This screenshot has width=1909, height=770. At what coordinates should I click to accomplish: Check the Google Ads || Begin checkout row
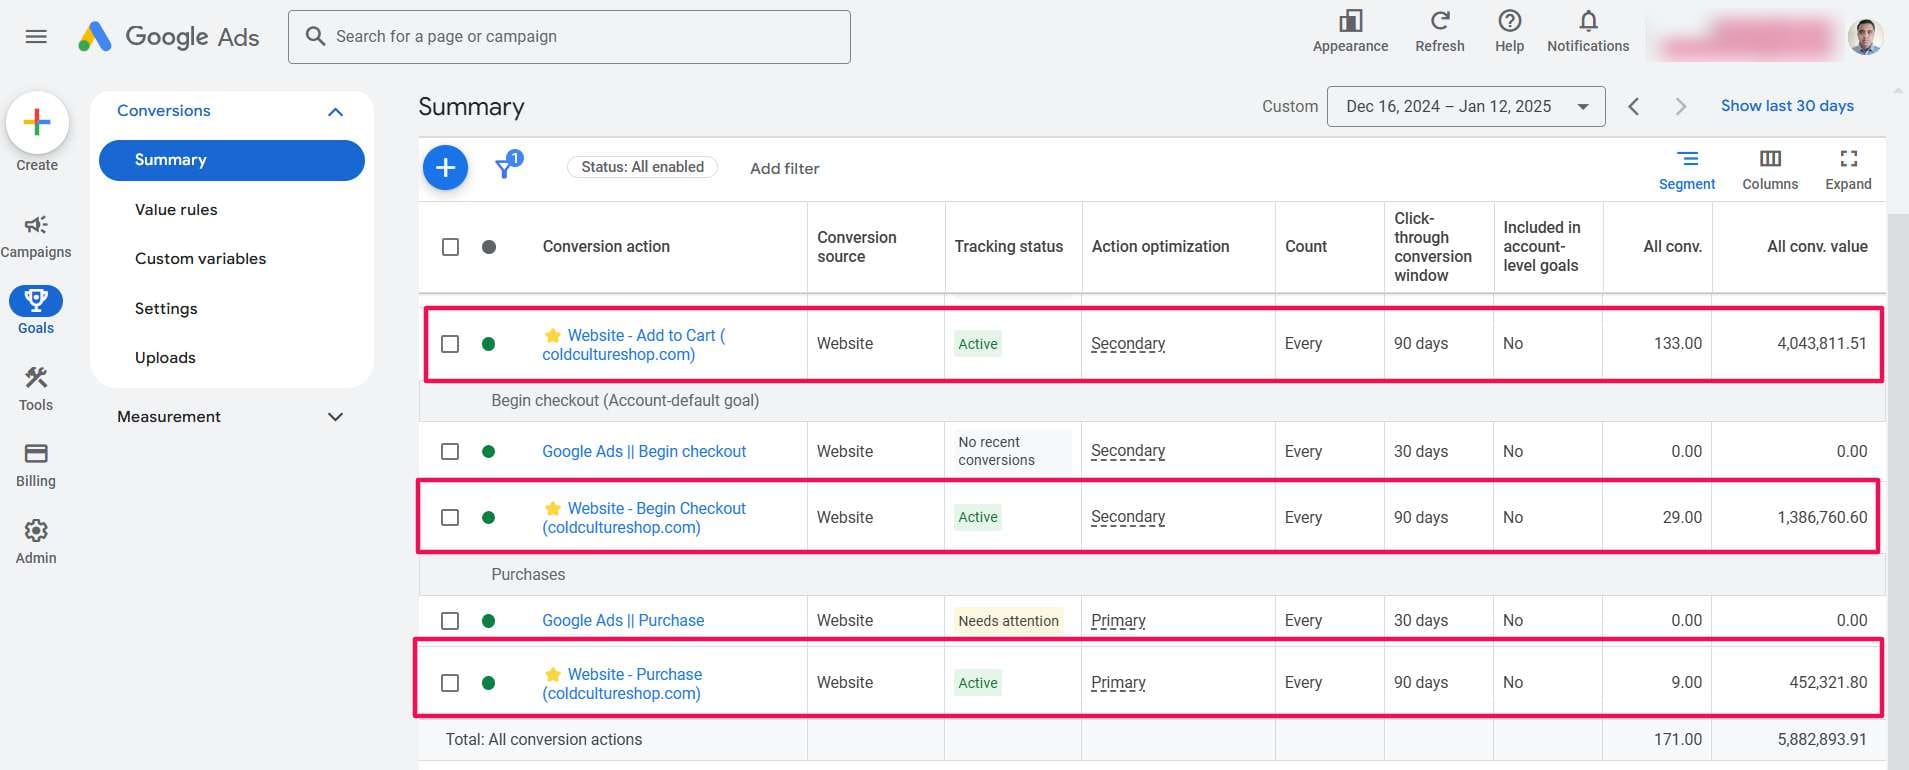(x=451, y=452)
